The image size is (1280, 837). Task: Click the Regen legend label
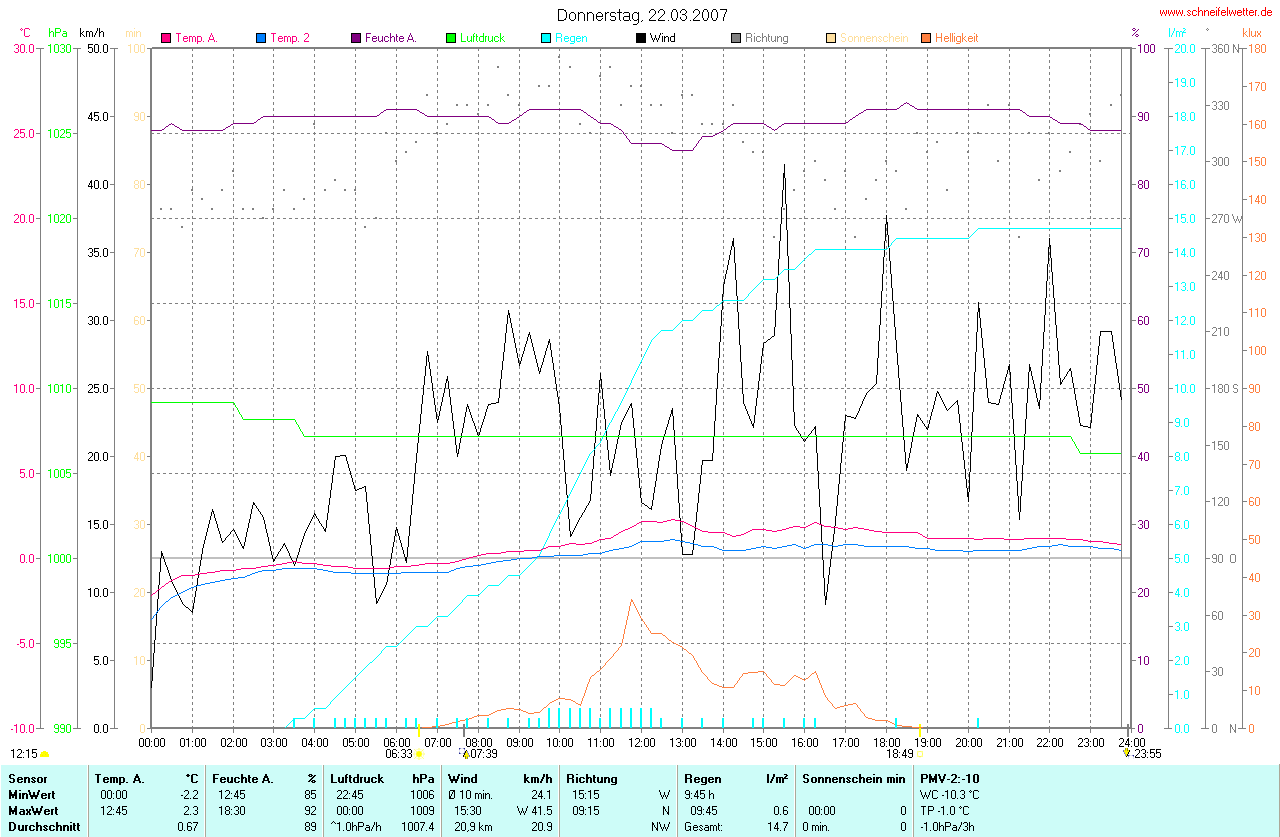[x=571, y=38]
